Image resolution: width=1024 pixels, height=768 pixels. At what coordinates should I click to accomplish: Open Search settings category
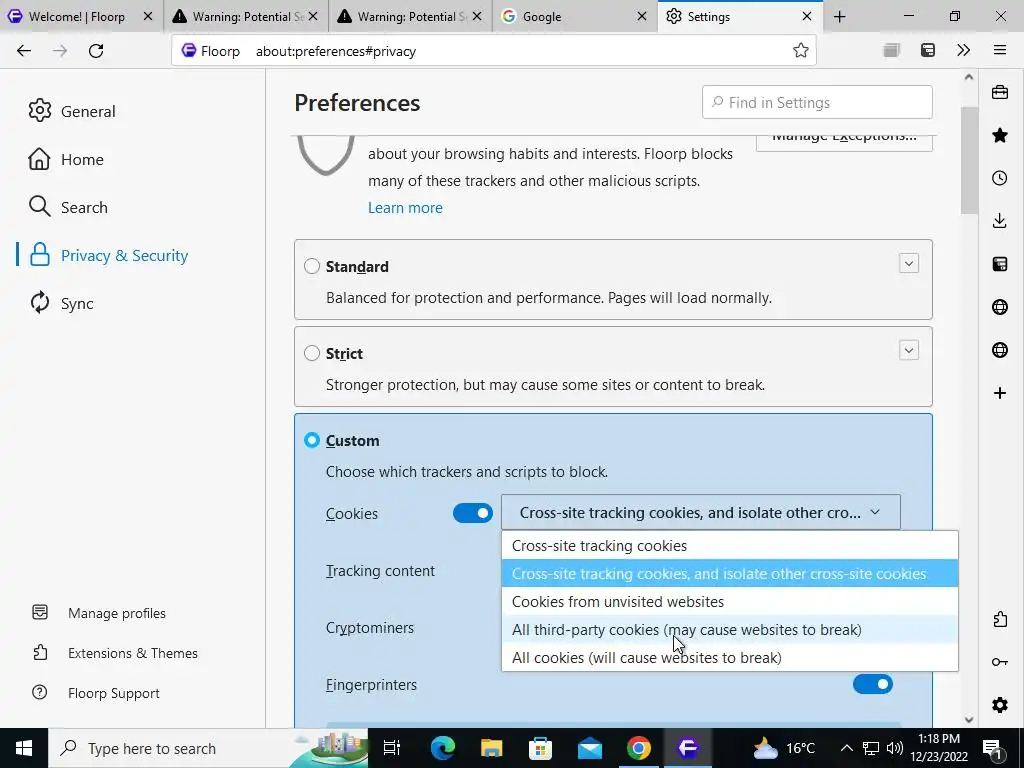tap(68, 207)
